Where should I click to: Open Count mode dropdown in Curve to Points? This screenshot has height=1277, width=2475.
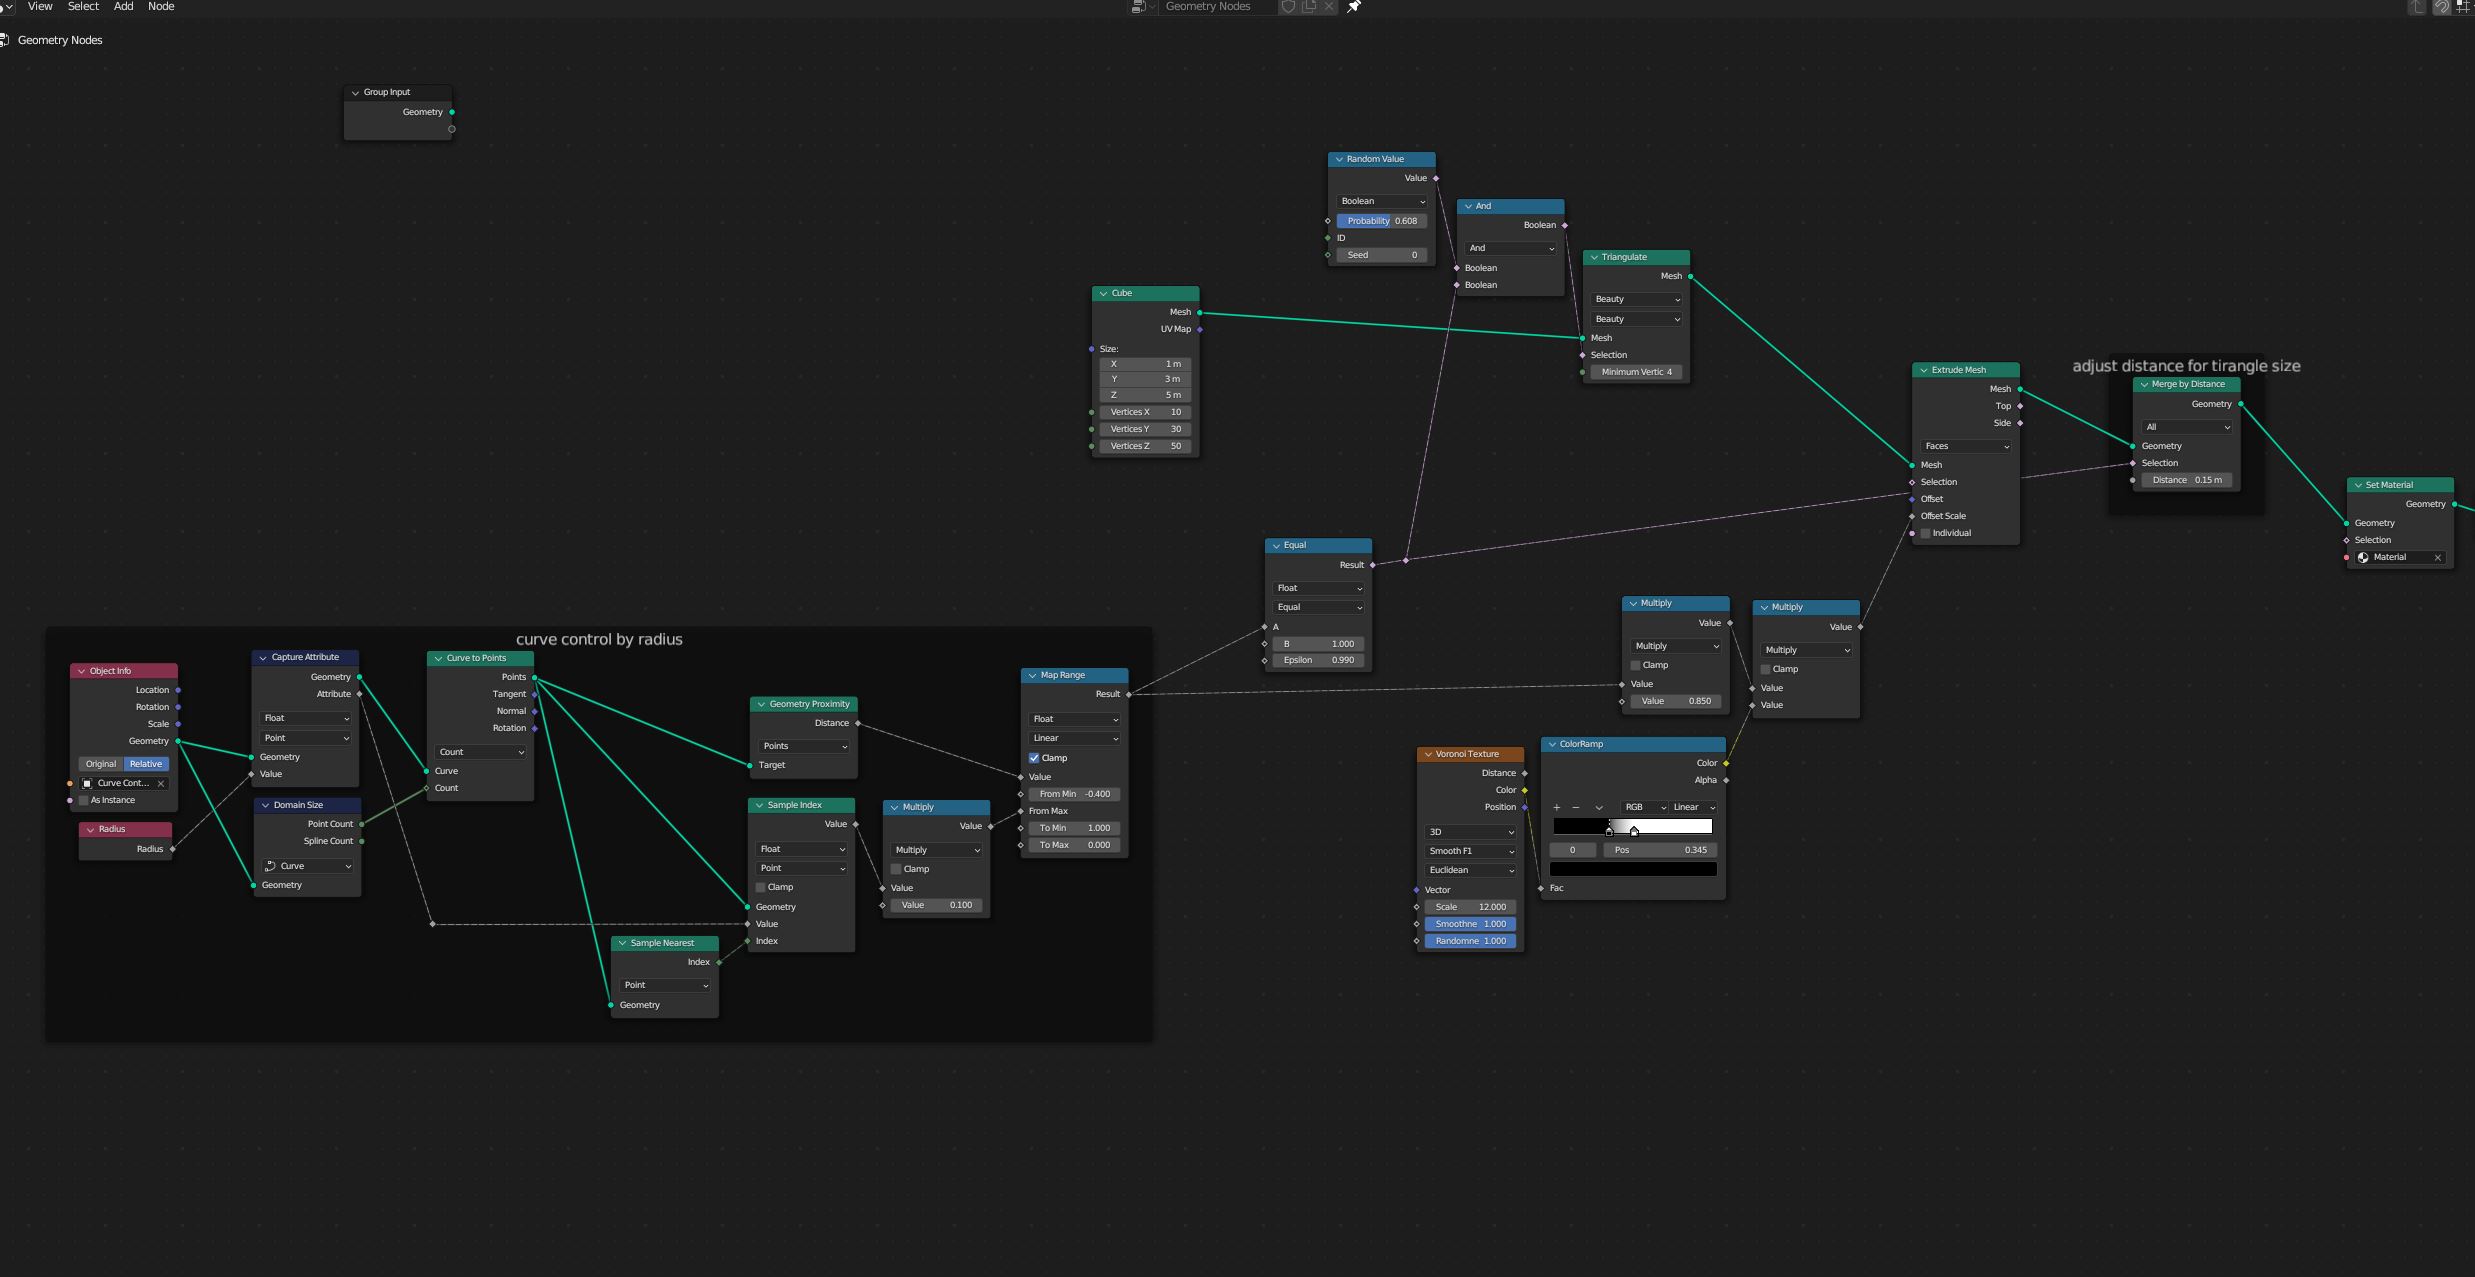point(480,752)
